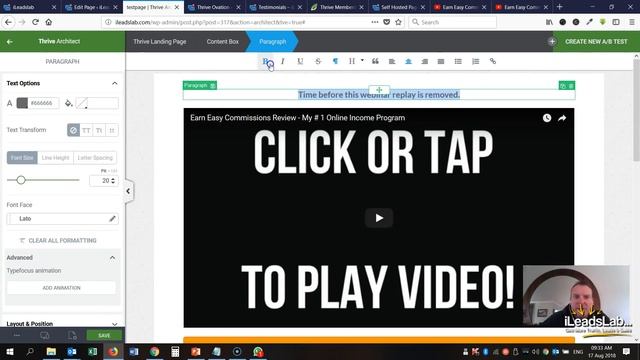Click the text color hex input
640x360 pixels.
tap(43, 103)
